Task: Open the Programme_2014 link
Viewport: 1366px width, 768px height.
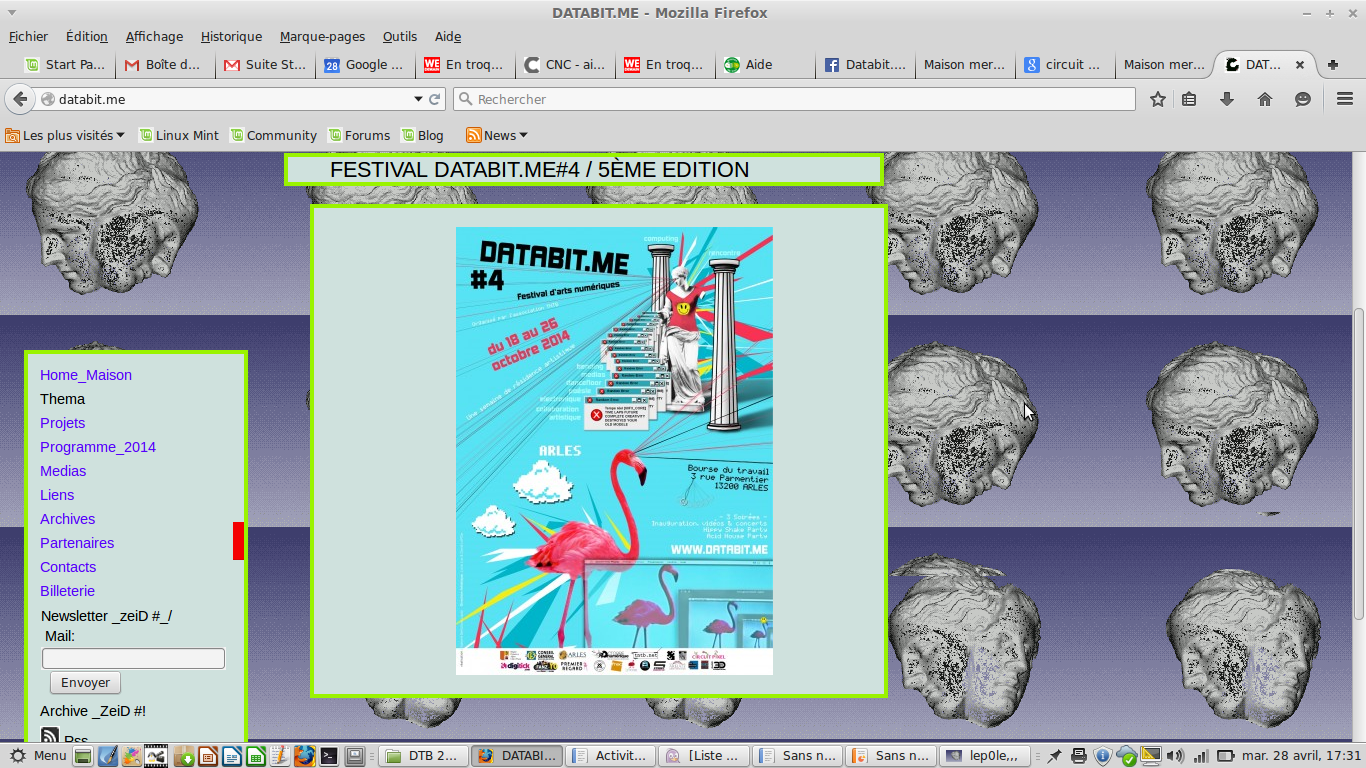Action: coord(98,447)
